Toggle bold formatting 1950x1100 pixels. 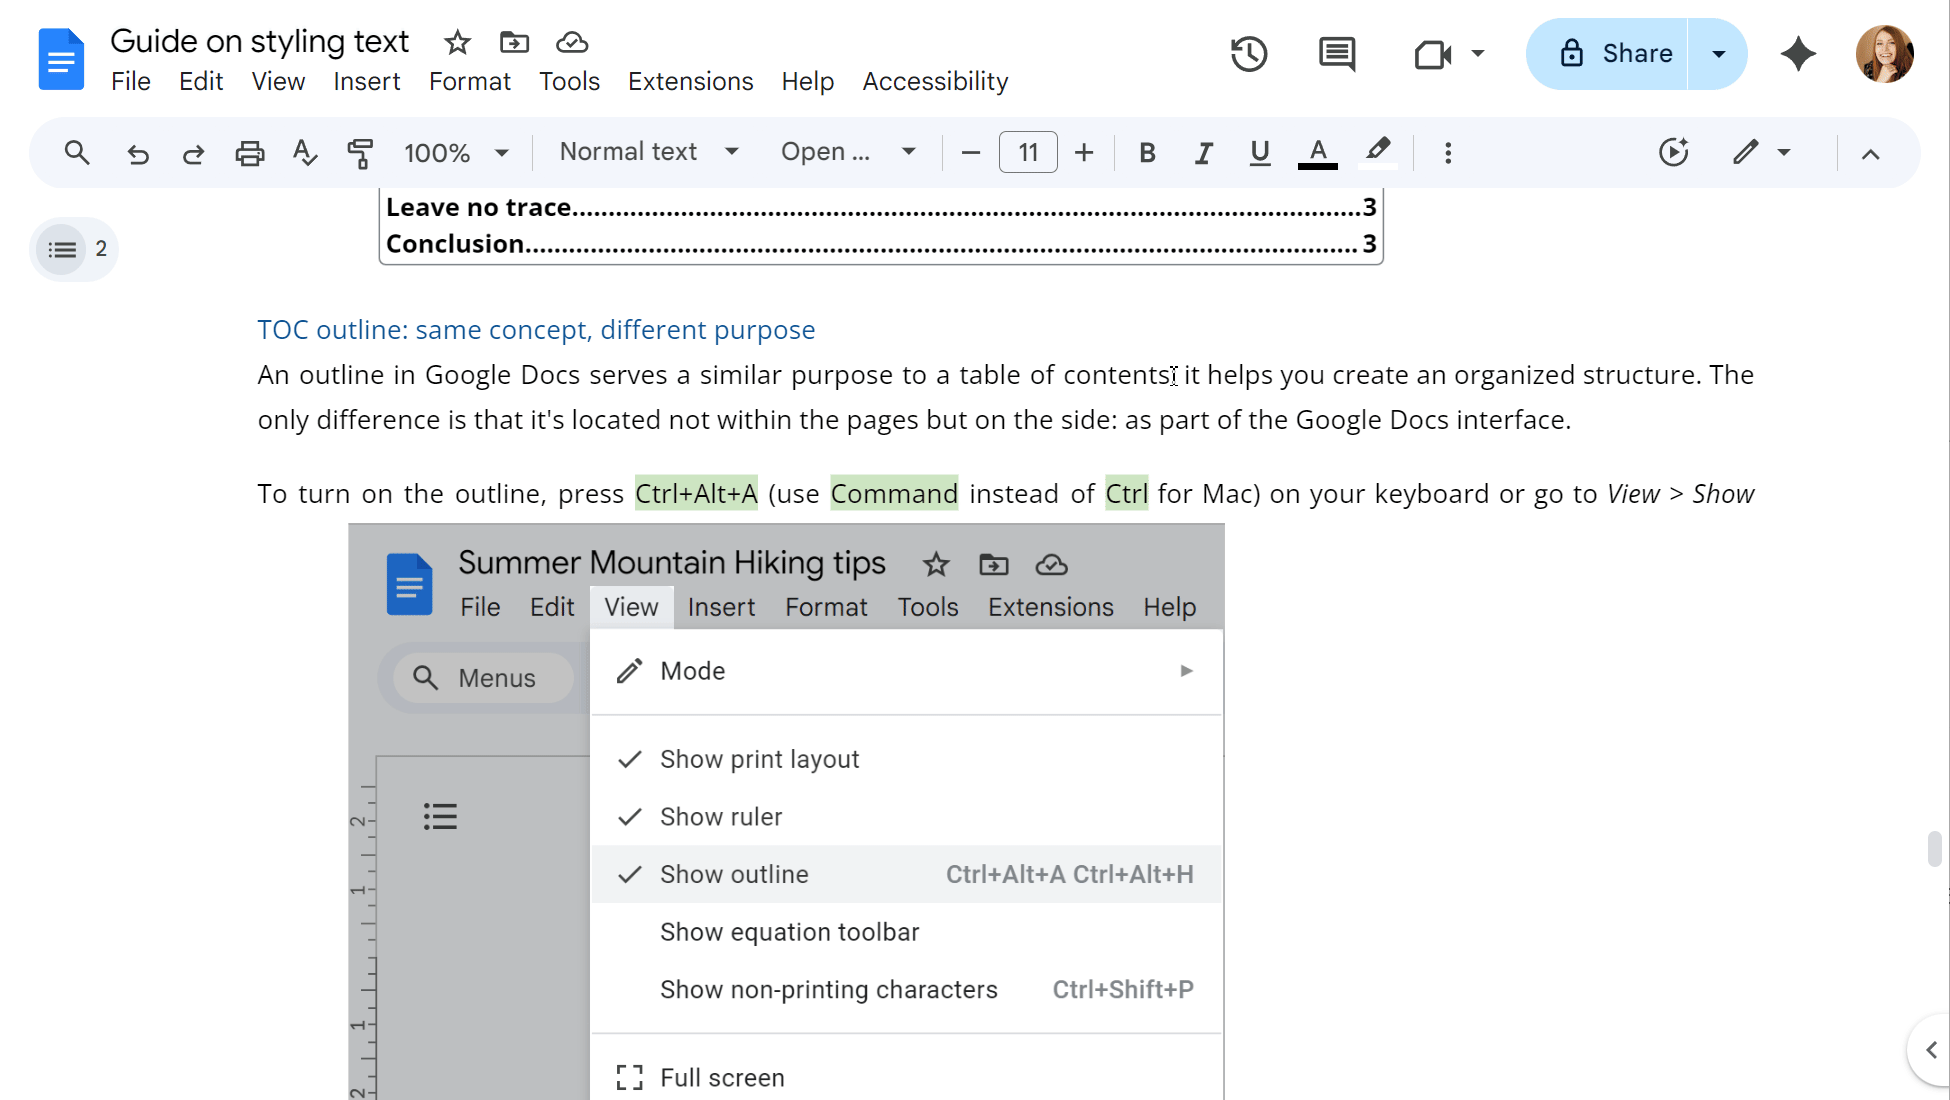tap(1147, 153)
